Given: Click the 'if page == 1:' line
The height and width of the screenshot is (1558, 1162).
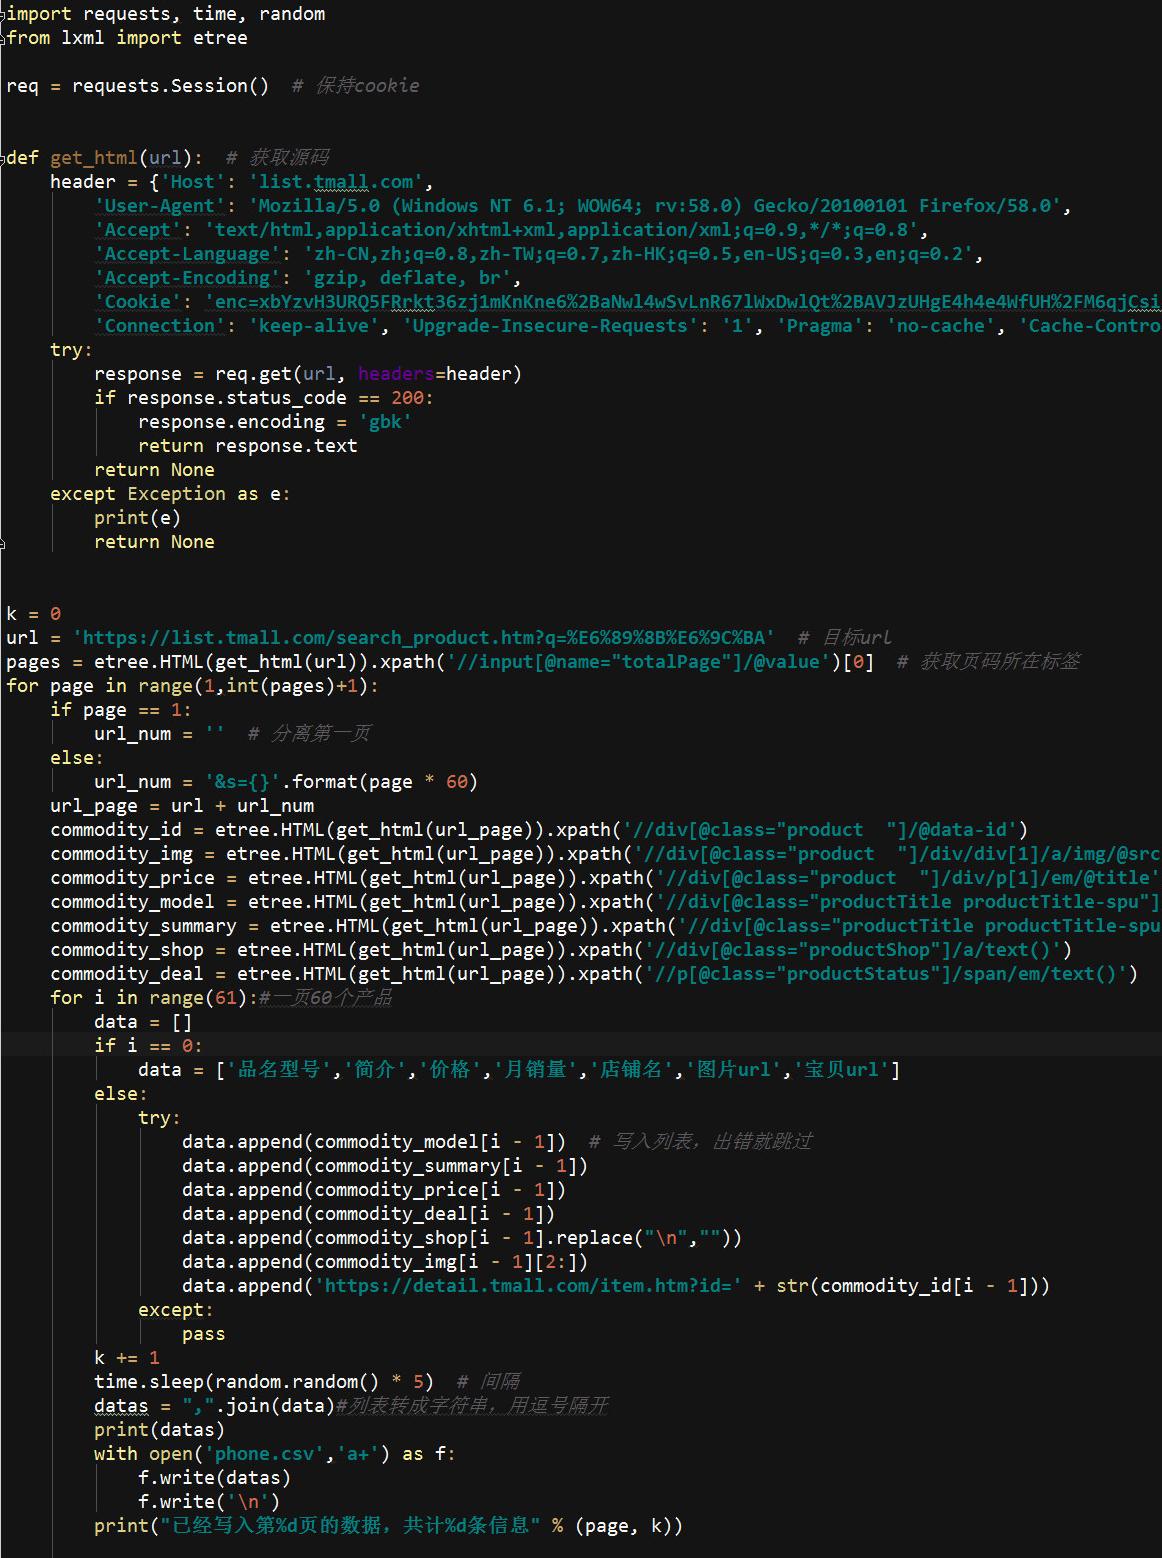Looking at the screenshot, I should (121, 710).
